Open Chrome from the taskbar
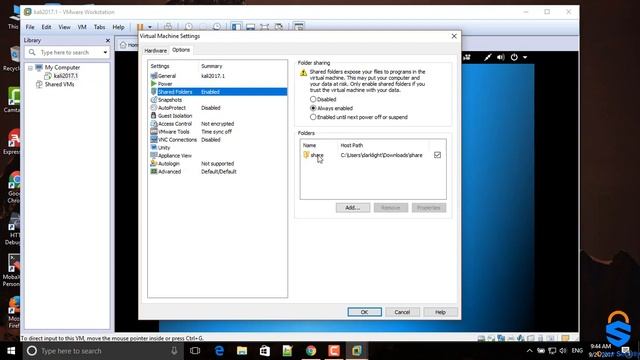This screenshot has height=360, width=640. 311,351
